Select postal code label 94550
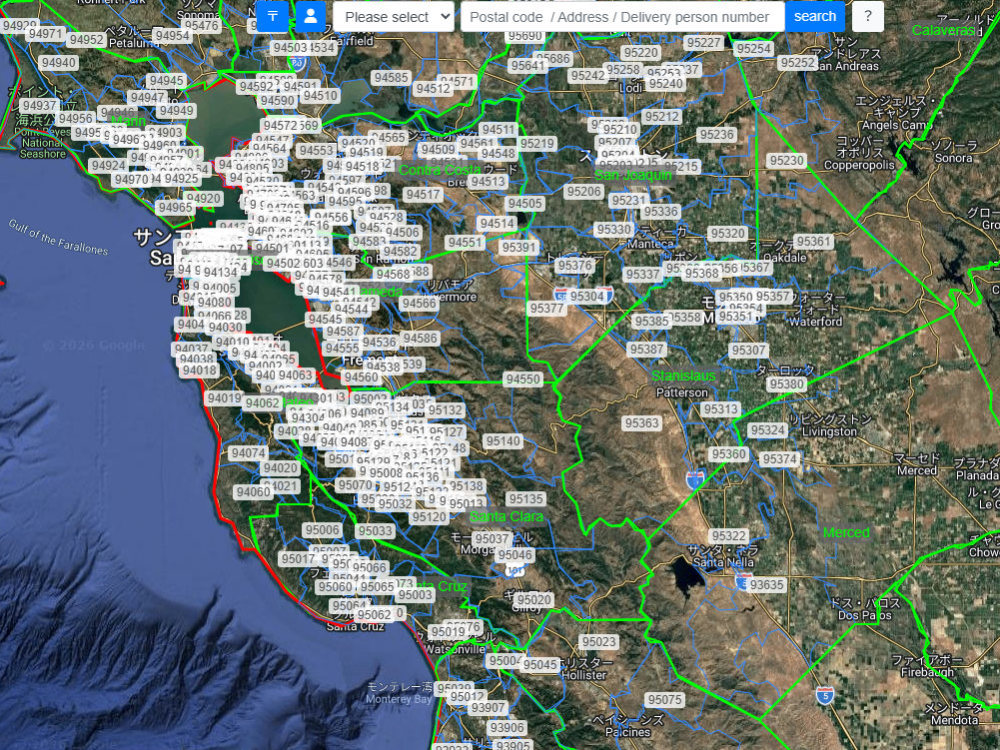The width and height of the screenshot is (1000, 750). tap(523, 379)
